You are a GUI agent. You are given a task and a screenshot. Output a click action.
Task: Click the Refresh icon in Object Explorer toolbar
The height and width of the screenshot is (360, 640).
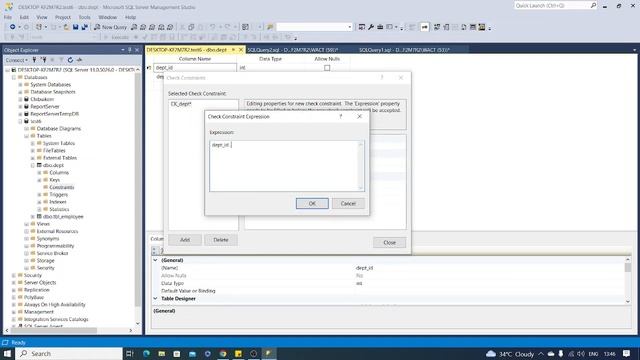[70, 60]
